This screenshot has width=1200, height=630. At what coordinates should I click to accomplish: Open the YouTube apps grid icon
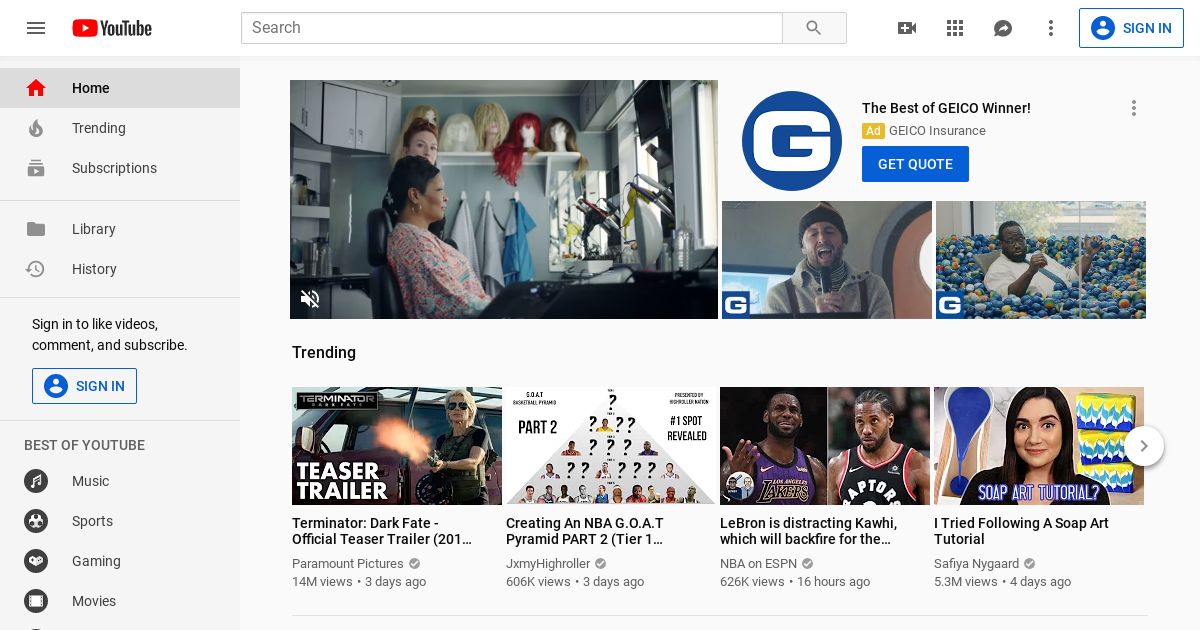(955, 28)
